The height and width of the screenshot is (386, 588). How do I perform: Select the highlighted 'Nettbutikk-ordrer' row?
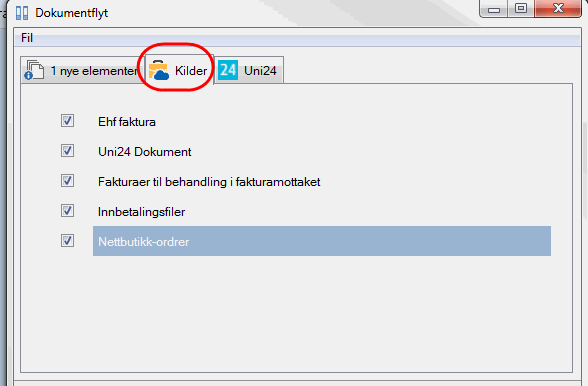pyautogui.click(x=322, y=241)
